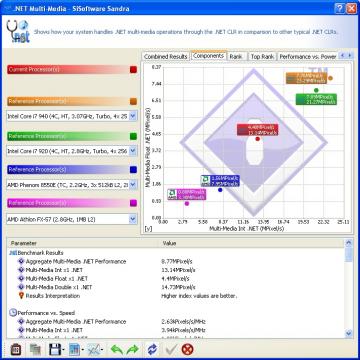Open the AMD Phenom 8550E processor dropdown
360x360 pixels.
[x=133, y=184]
